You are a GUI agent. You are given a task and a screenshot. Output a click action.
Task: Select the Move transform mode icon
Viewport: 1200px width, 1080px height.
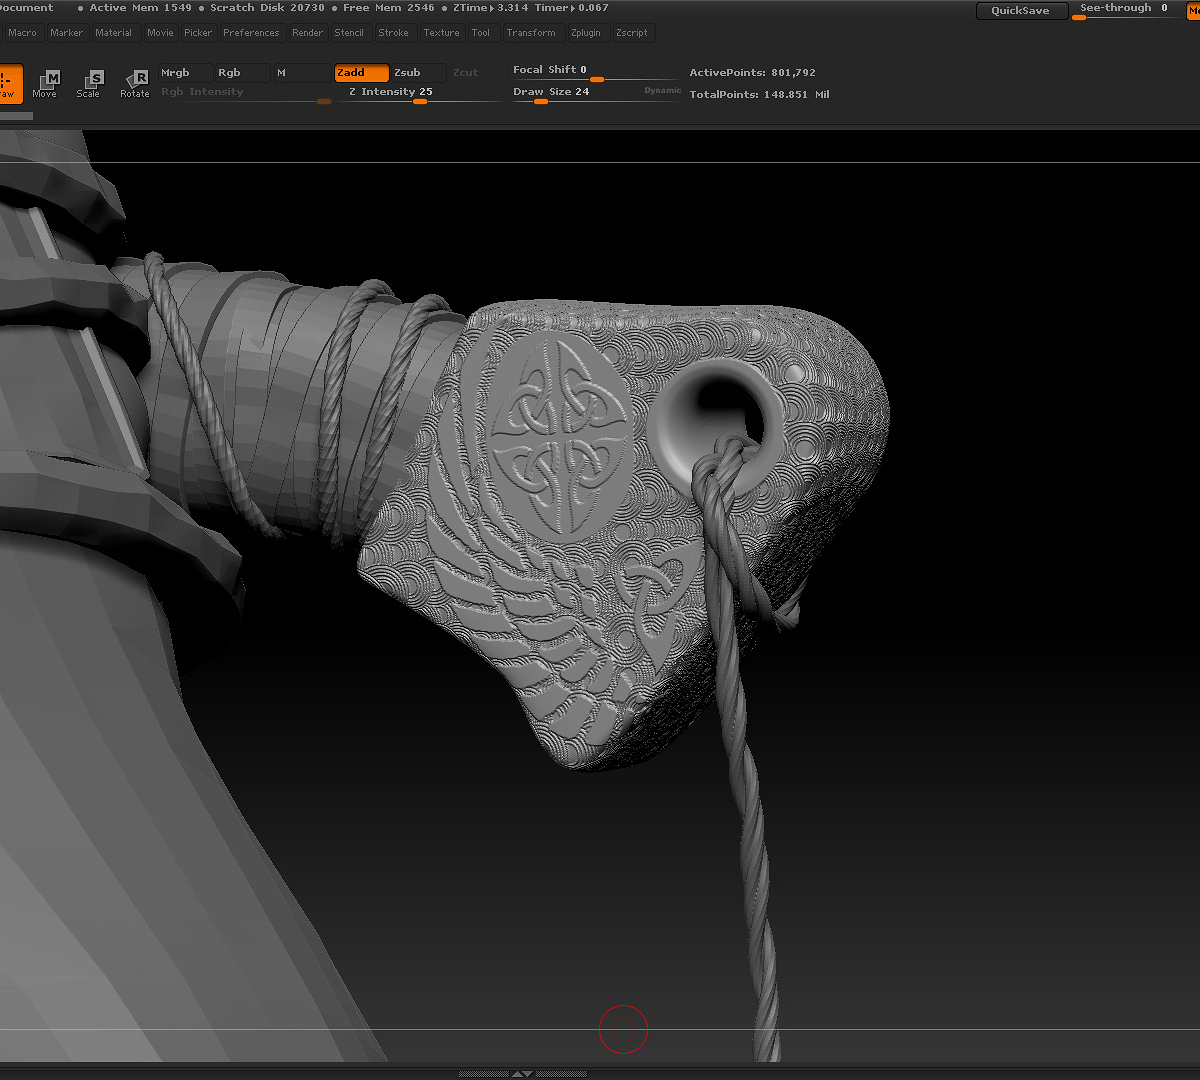[x=45, y=84]
